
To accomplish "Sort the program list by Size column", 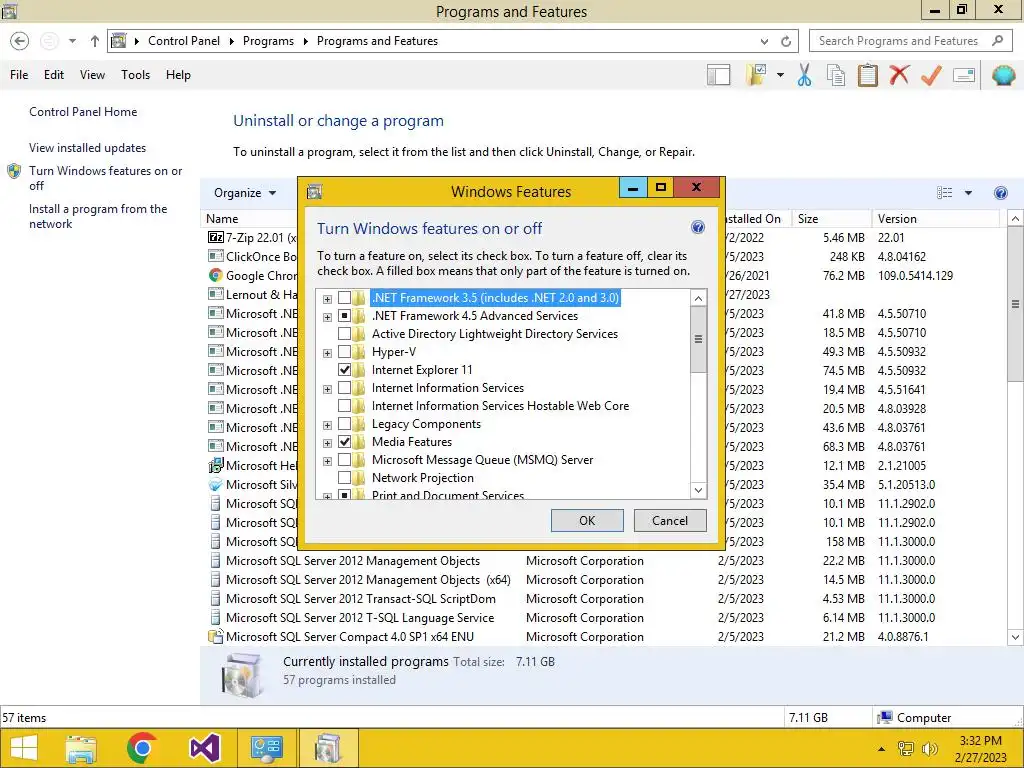I will click(x=831, y=219).
